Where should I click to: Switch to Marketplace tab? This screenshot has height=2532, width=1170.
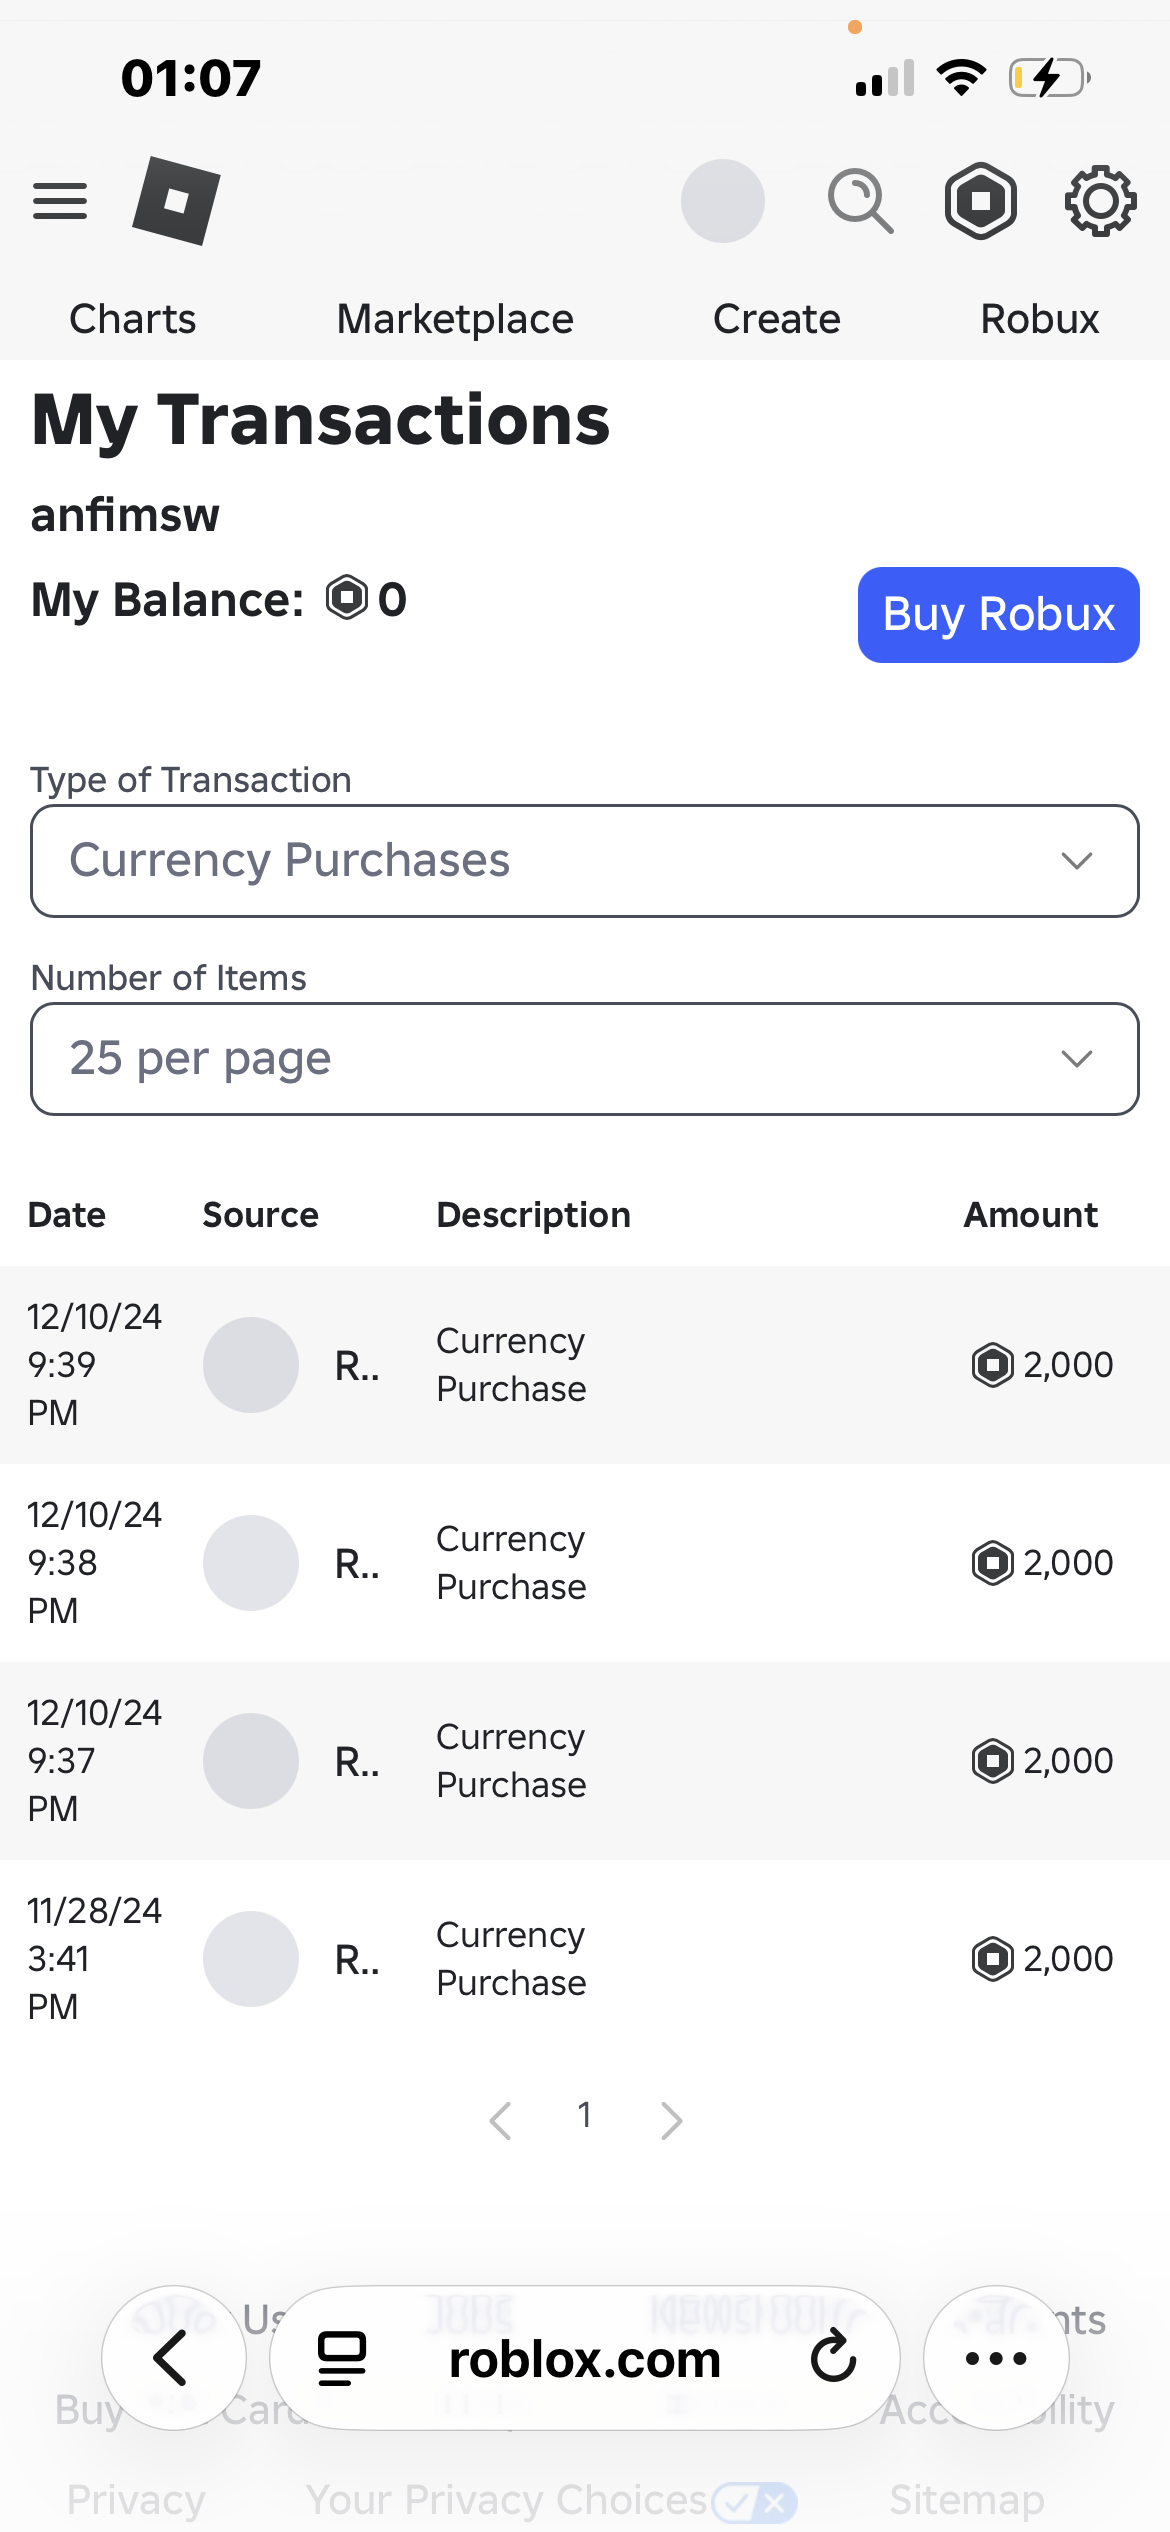(455, 319)
